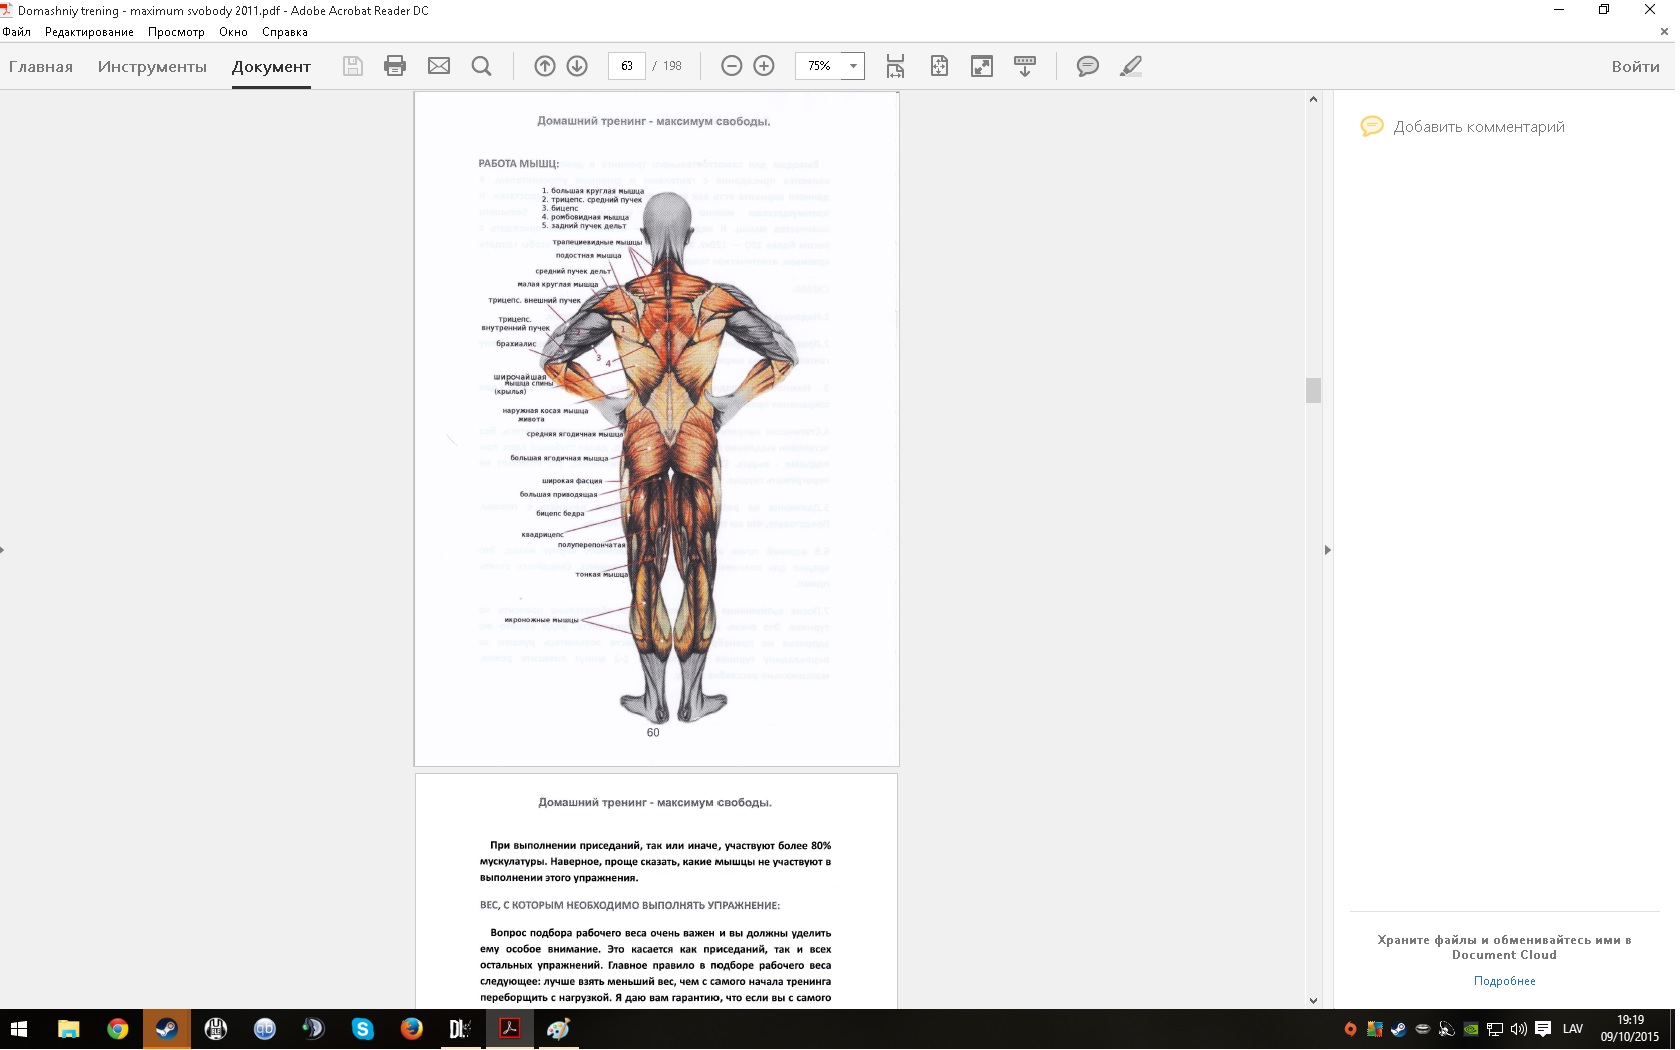Follow the Подробнее link

tap(1504, 981)
